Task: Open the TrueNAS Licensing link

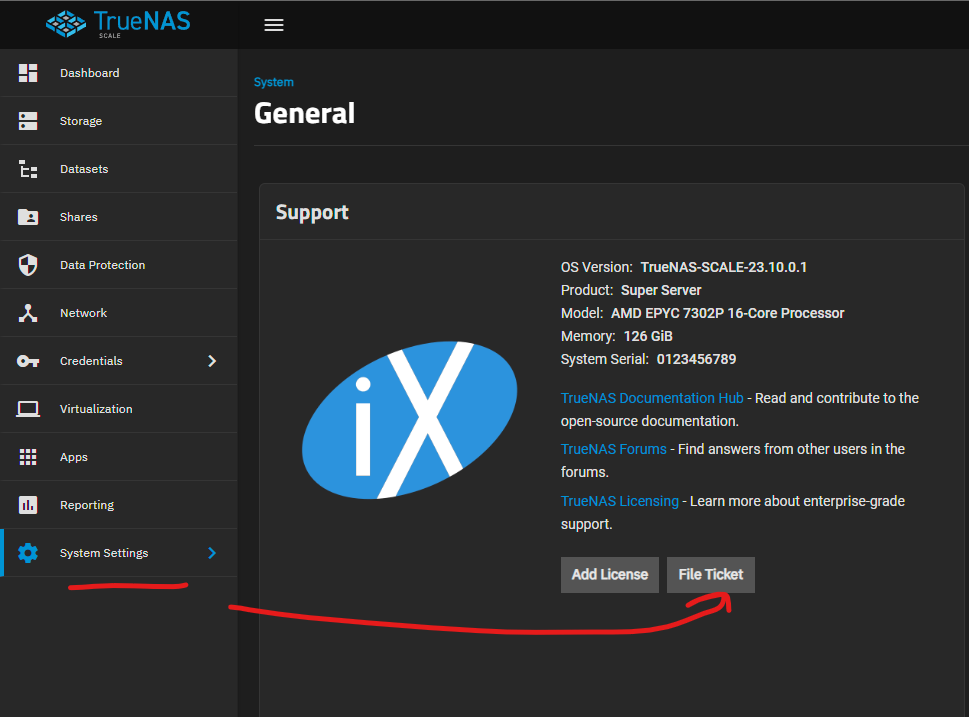Action: [620, 501]
